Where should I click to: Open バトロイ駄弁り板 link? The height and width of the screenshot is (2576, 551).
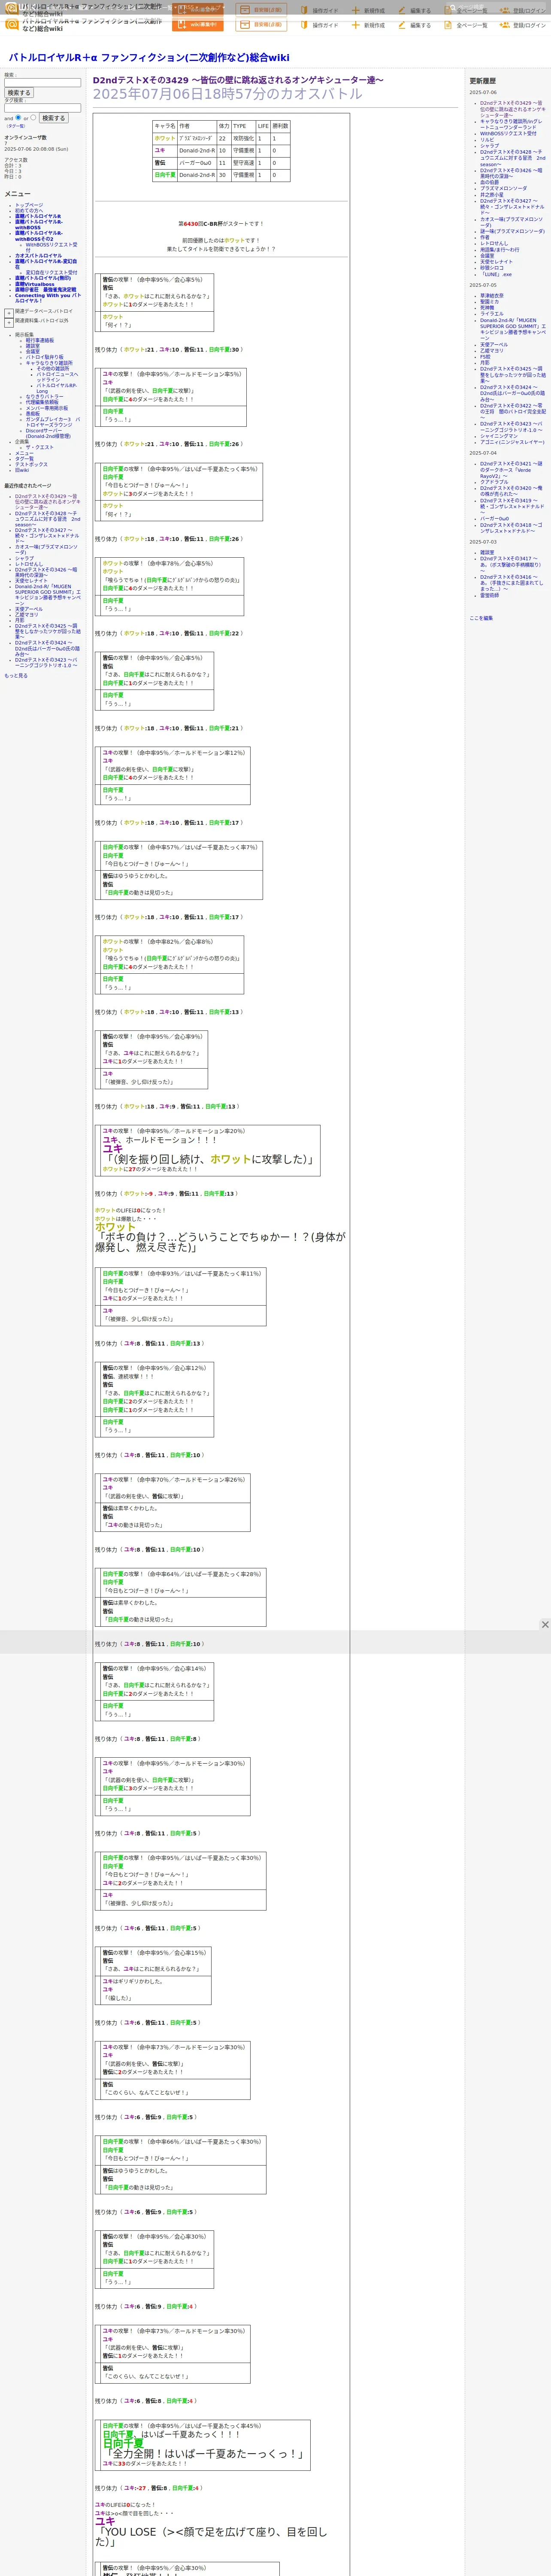click(x=44, y=357)
